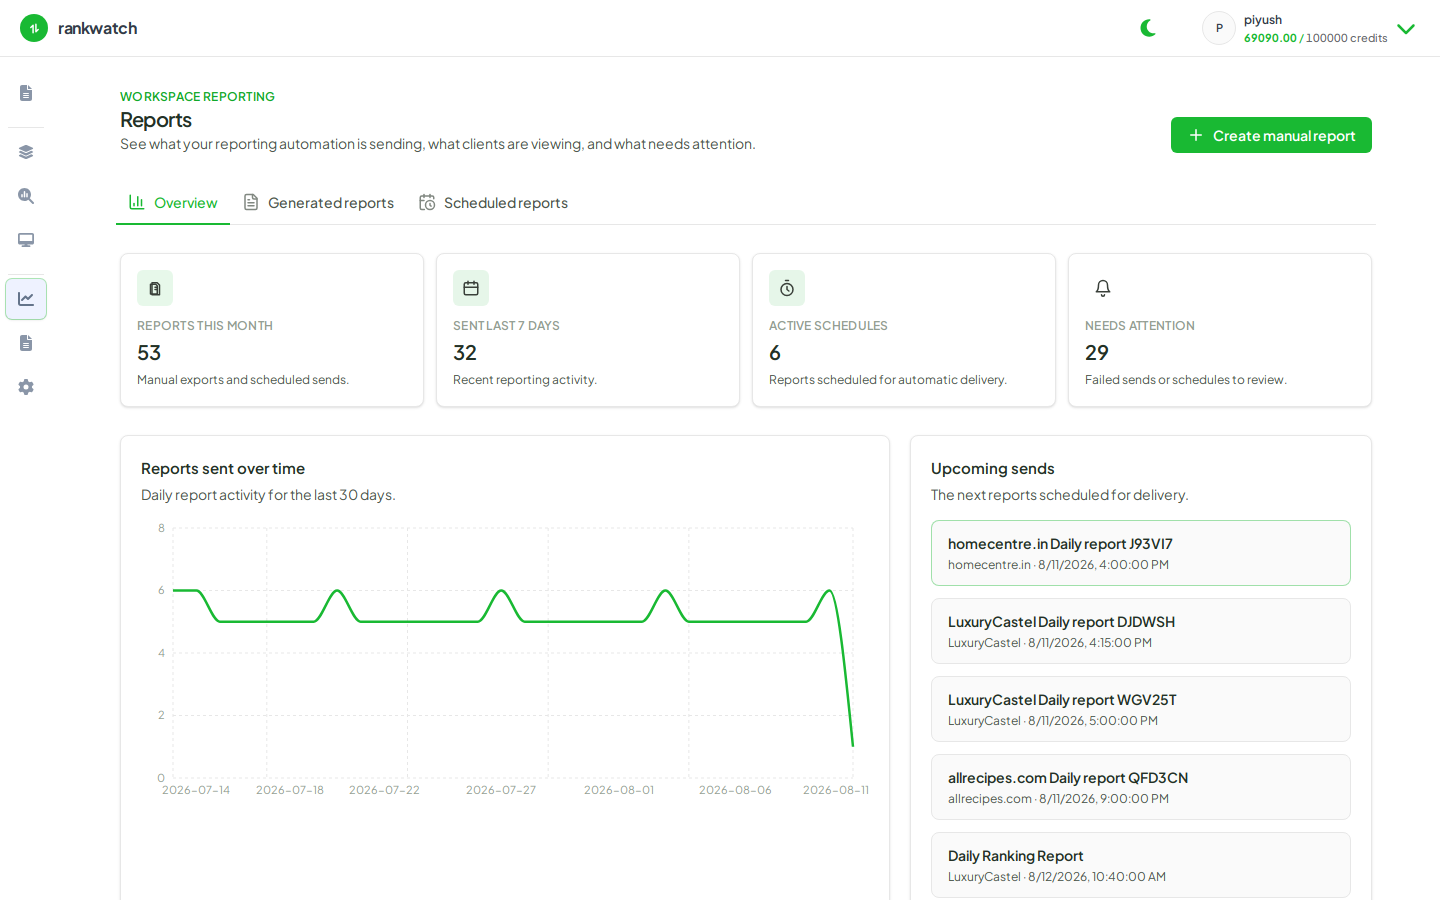The height and width of the screenshot is (900, 1440).
Task: Click the Needs Attention bell icon
Action: [x=1103, y=288]
